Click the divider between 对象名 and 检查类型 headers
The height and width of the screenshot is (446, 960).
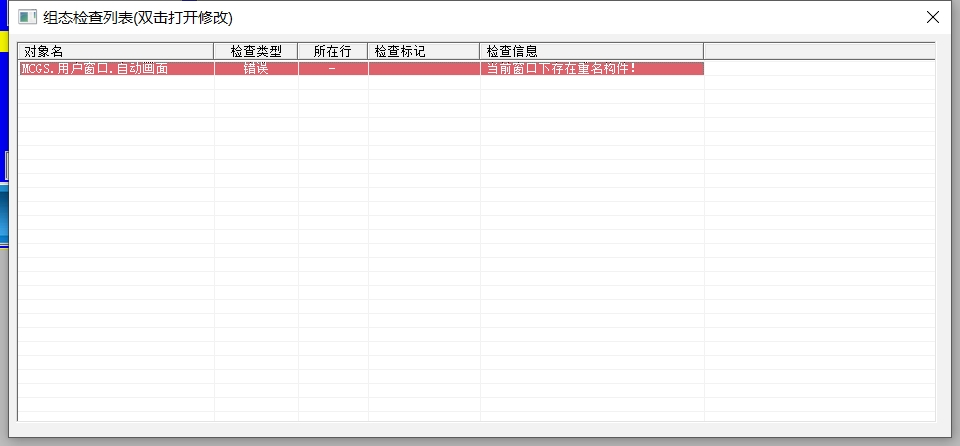[x=214, y=51]
